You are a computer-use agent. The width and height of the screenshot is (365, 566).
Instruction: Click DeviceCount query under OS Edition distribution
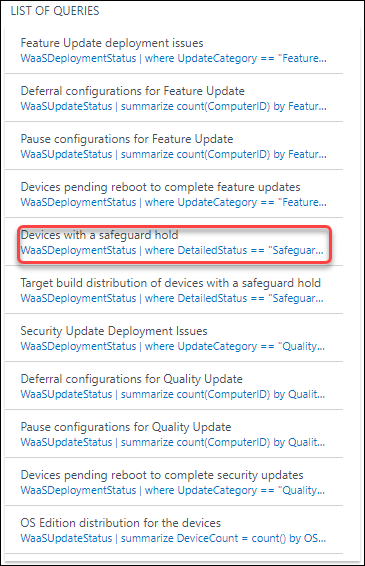[173, 538]
